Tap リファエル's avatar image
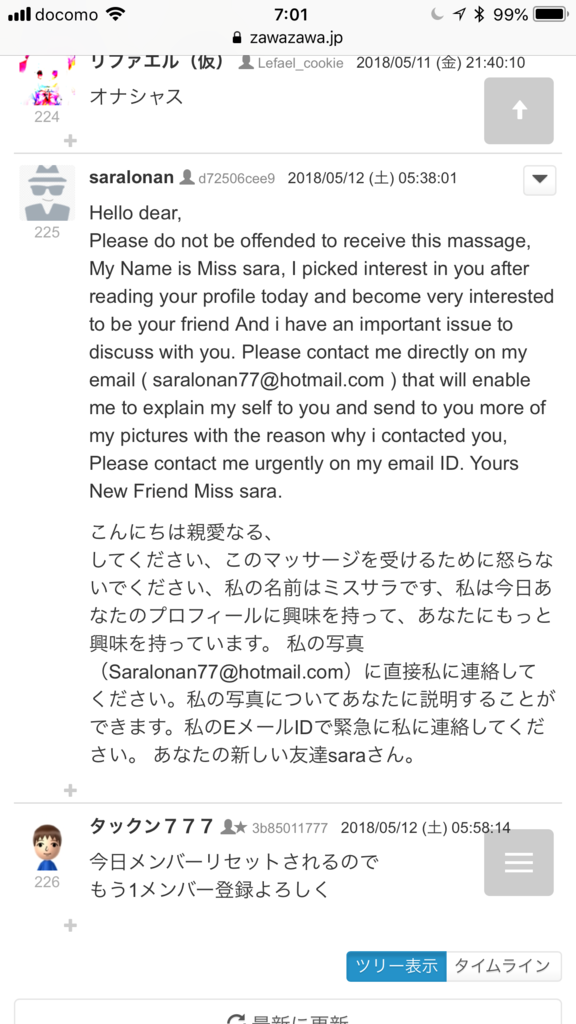The width and height of the screenshot is (576, 1024). pyautogui.click(x=47, y=80)
